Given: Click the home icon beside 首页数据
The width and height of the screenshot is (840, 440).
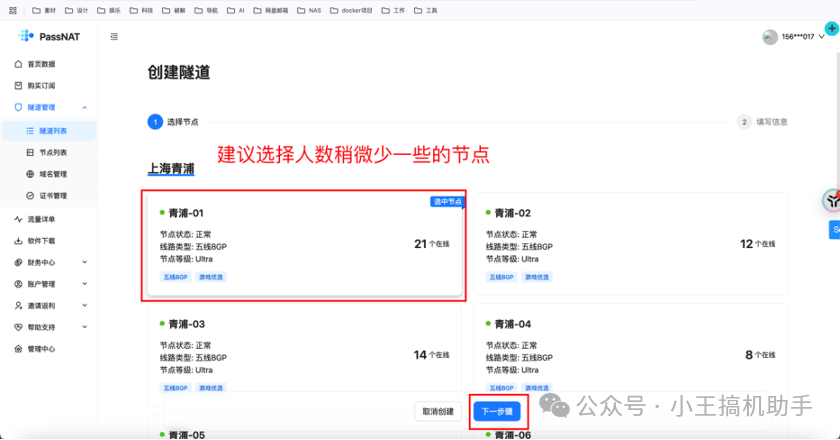Looking at the screenshot, I should point(18,64).
